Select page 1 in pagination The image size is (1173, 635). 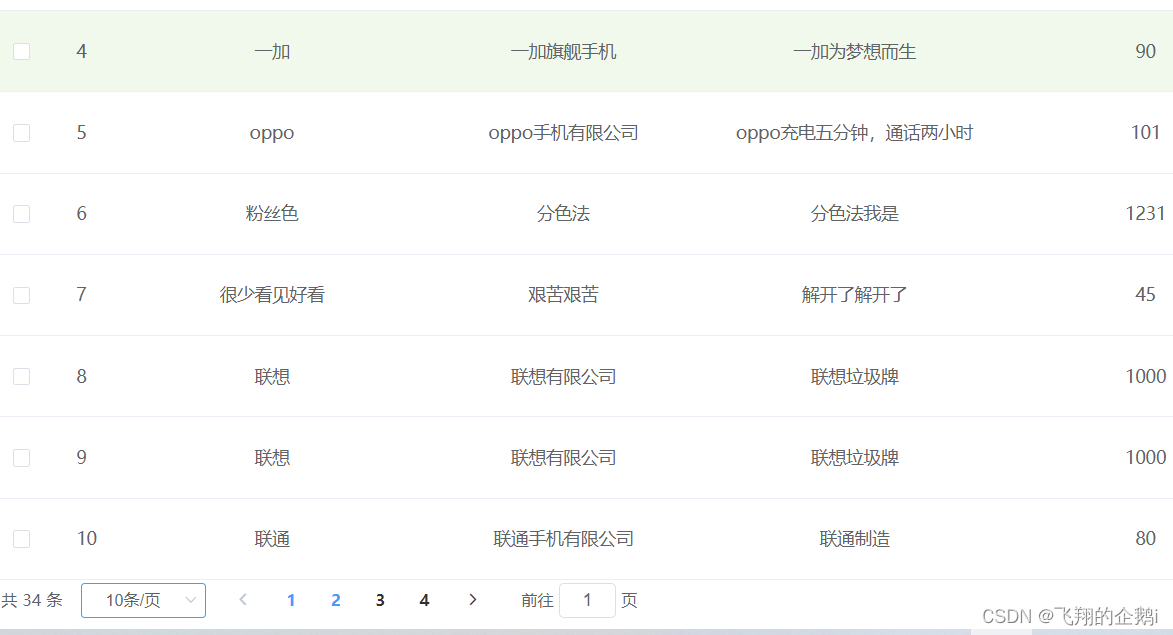pyautogui.click(x=291, y=601)
